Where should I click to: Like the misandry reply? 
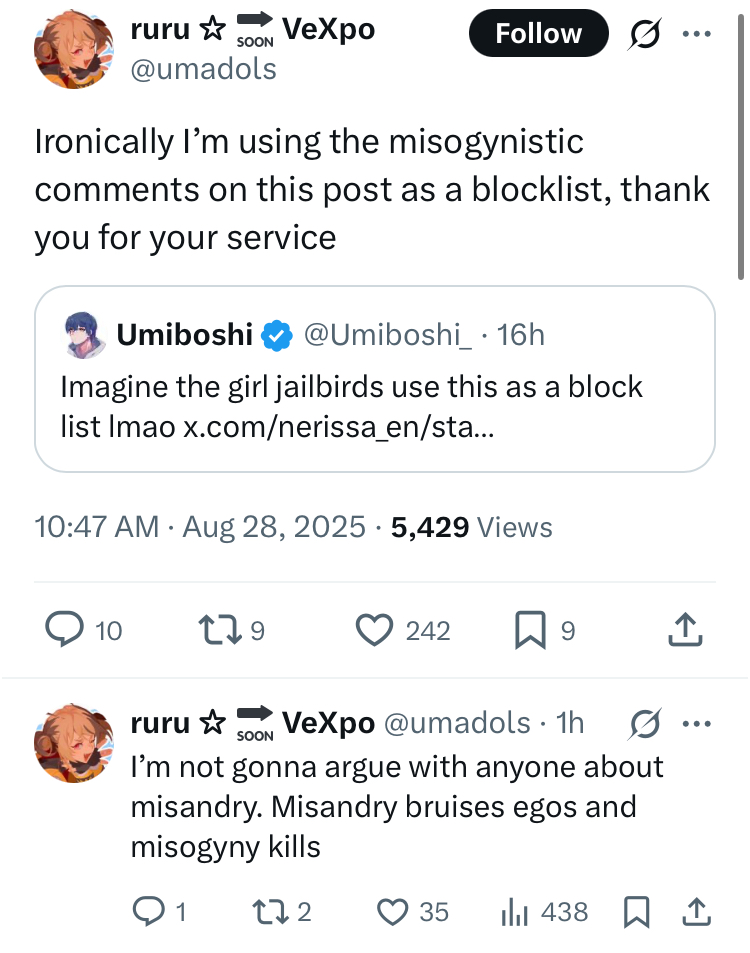coord(393,911)
